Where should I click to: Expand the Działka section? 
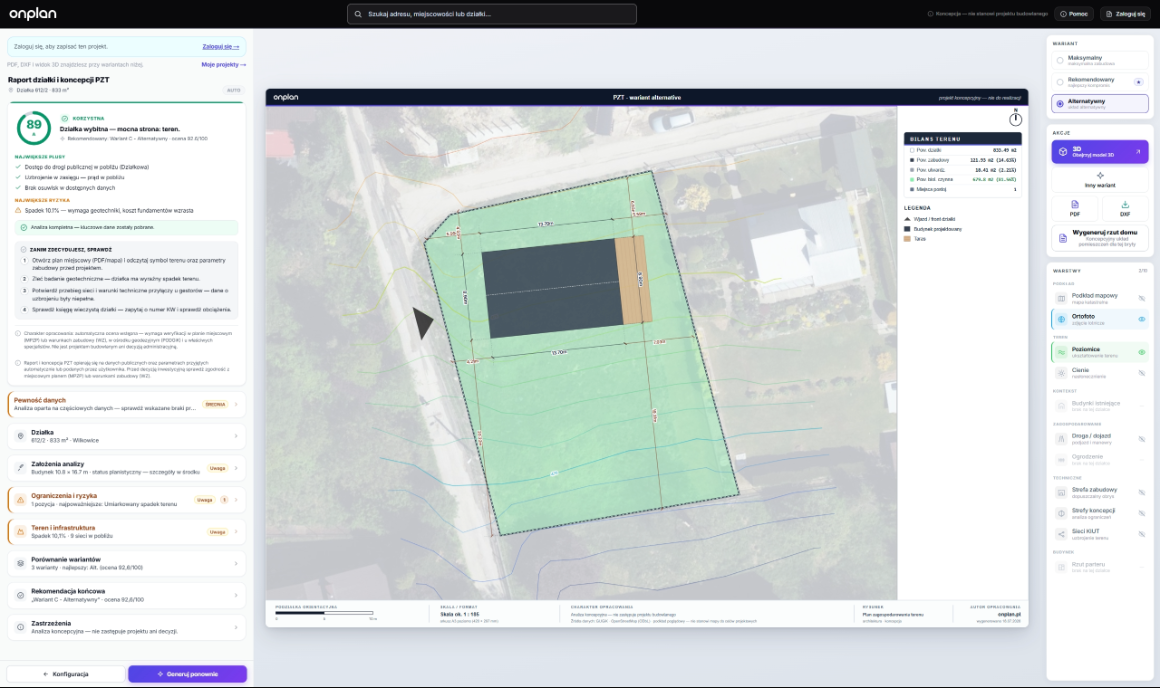coord(127,436)
